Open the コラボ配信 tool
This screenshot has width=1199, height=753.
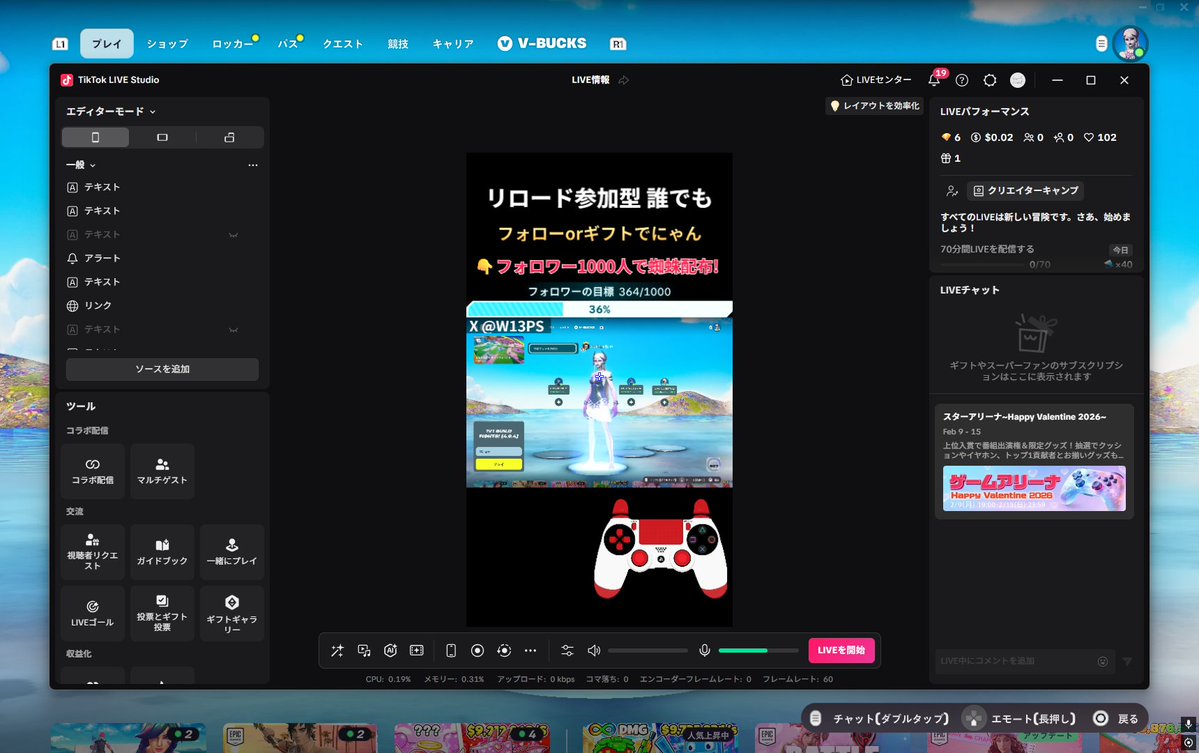click(93, 471)
